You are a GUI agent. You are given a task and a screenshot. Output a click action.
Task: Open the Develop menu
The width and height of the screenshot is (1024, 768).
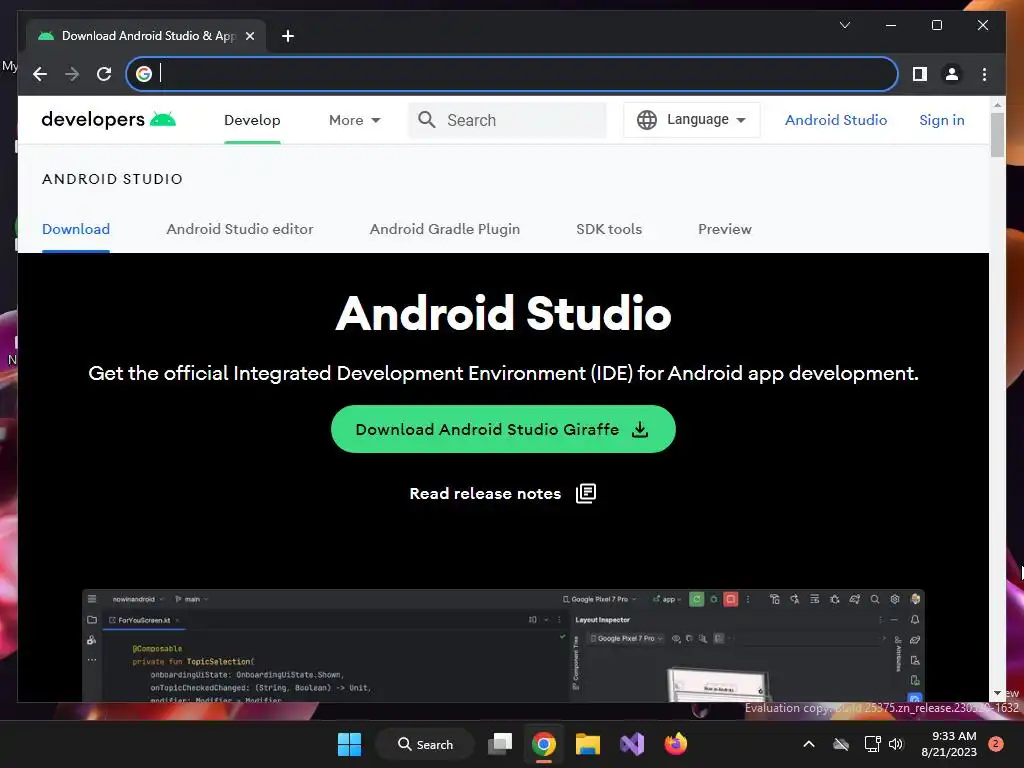[252, 120]
